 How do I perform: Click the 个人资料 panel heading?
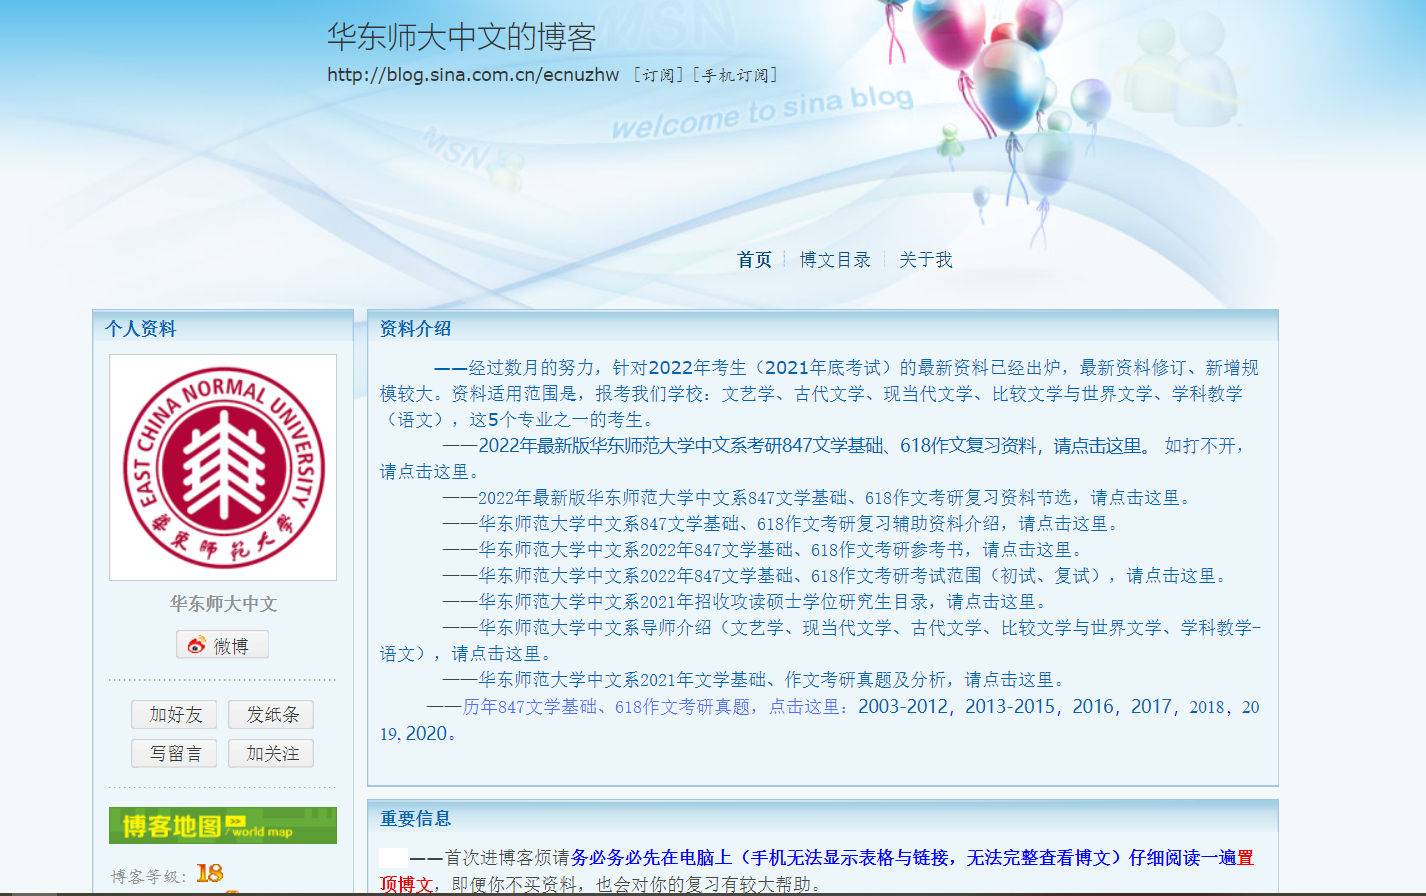[141, 329]
